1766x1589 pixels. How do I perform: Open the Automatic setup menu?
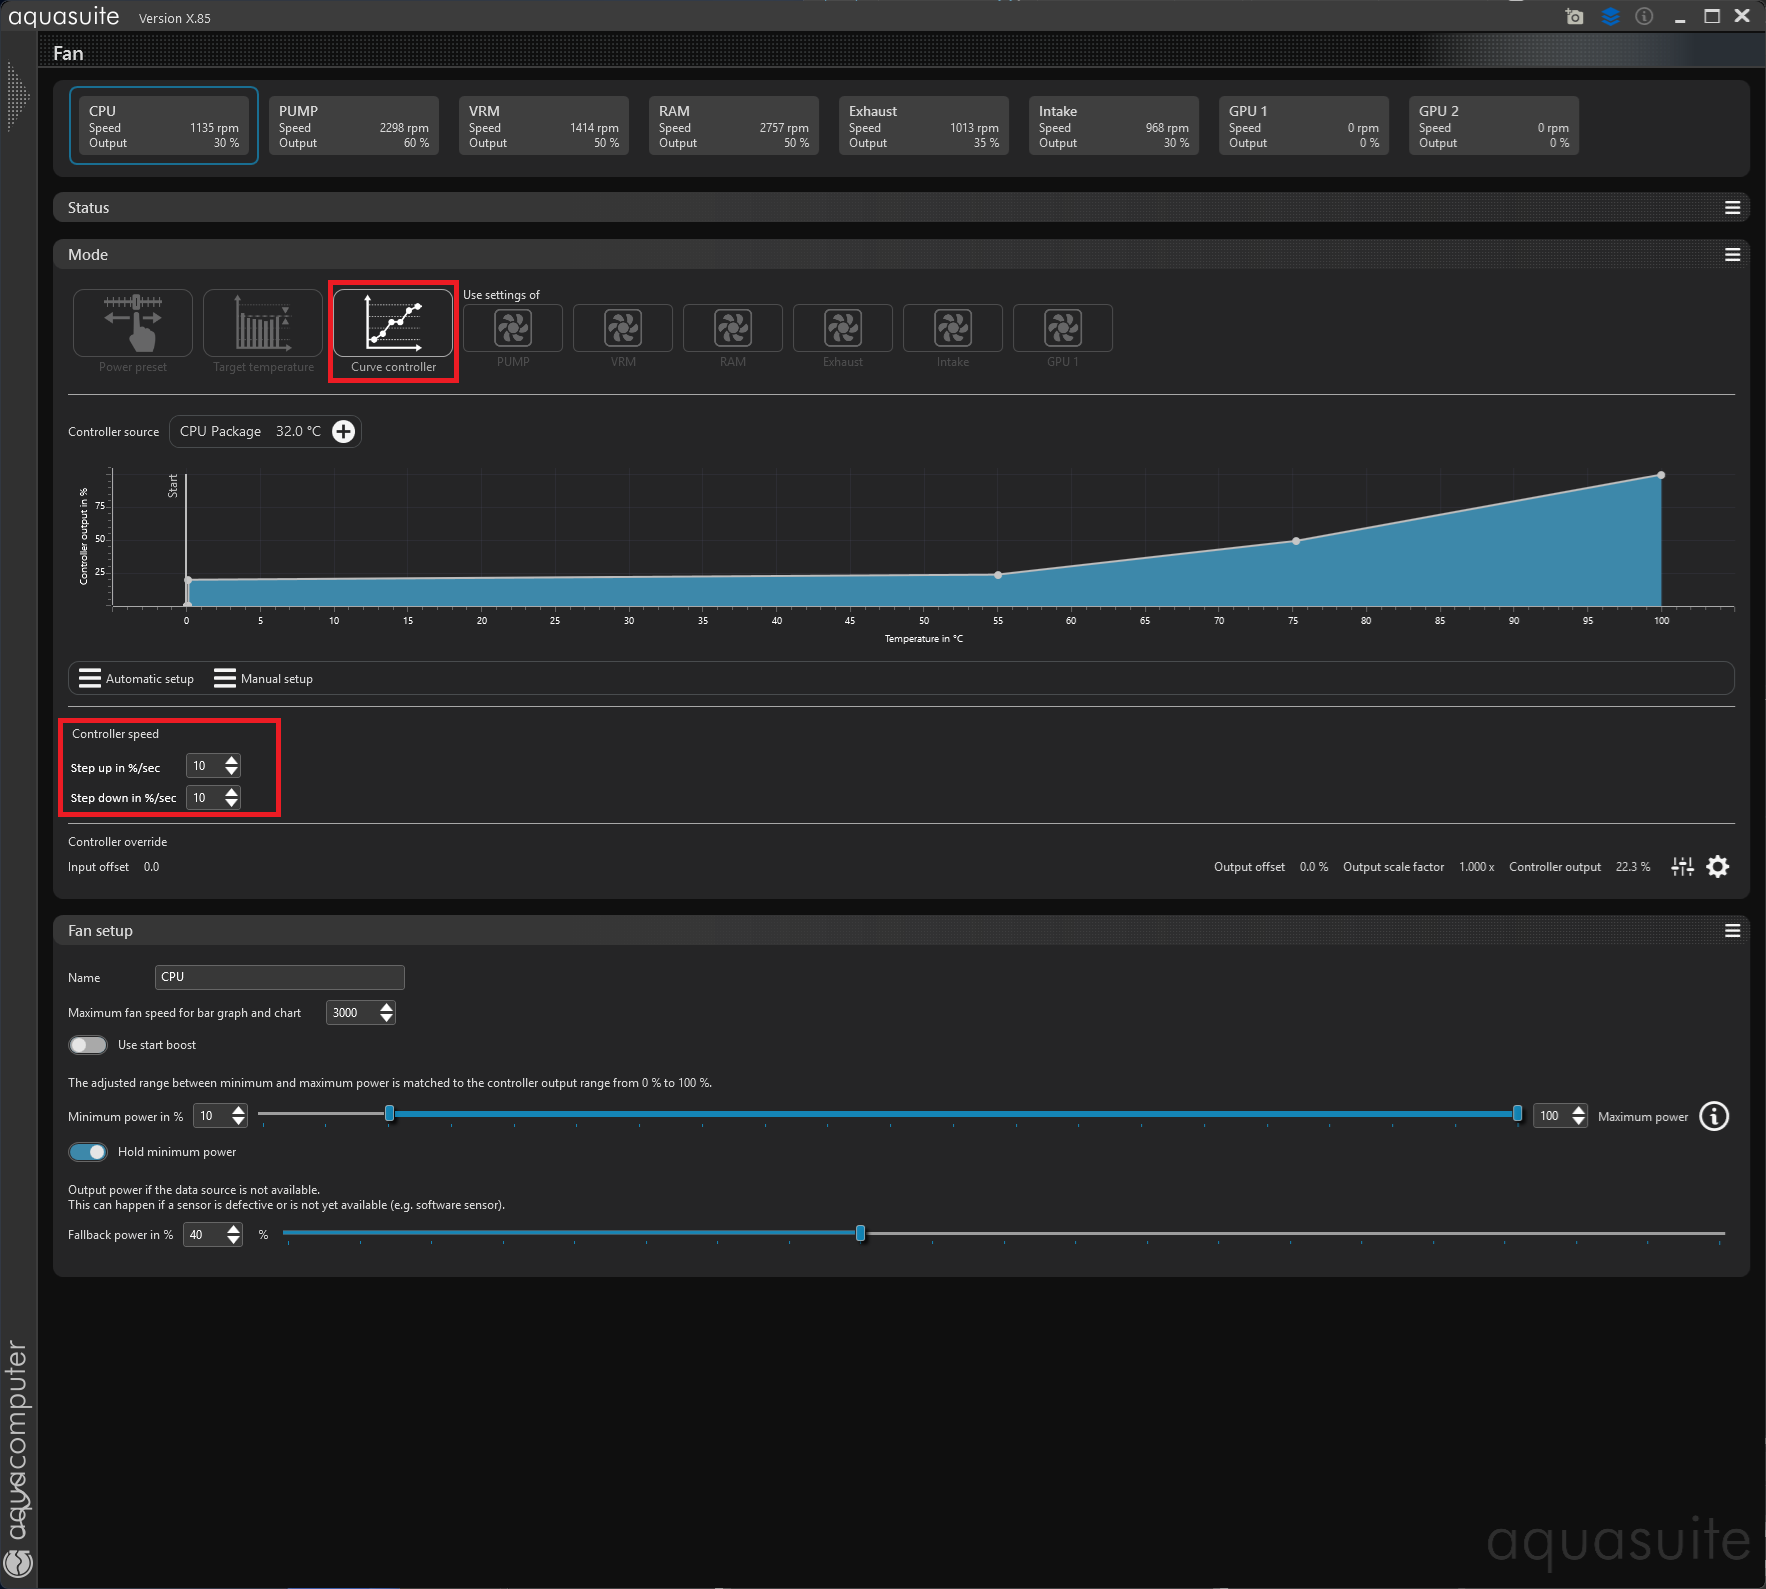pos(137,679)
